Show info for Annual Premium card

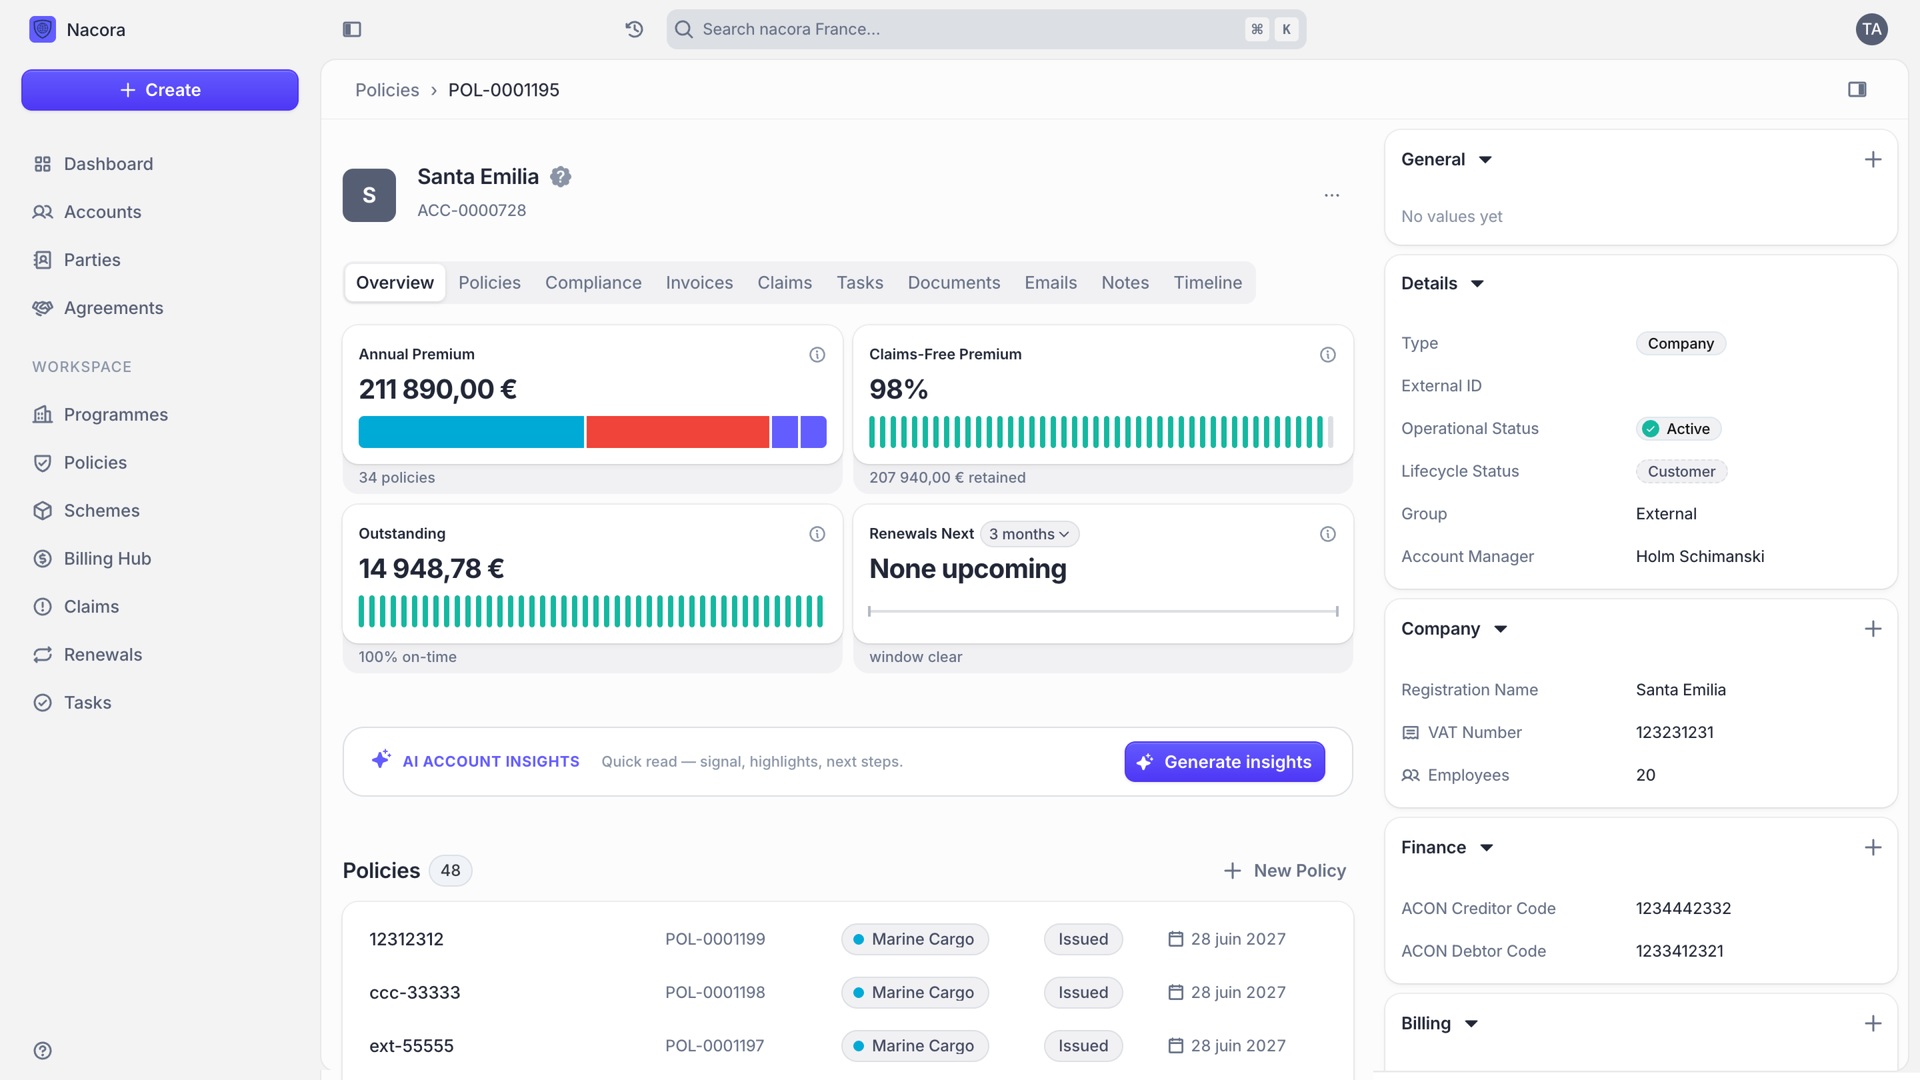coord(817,355)
